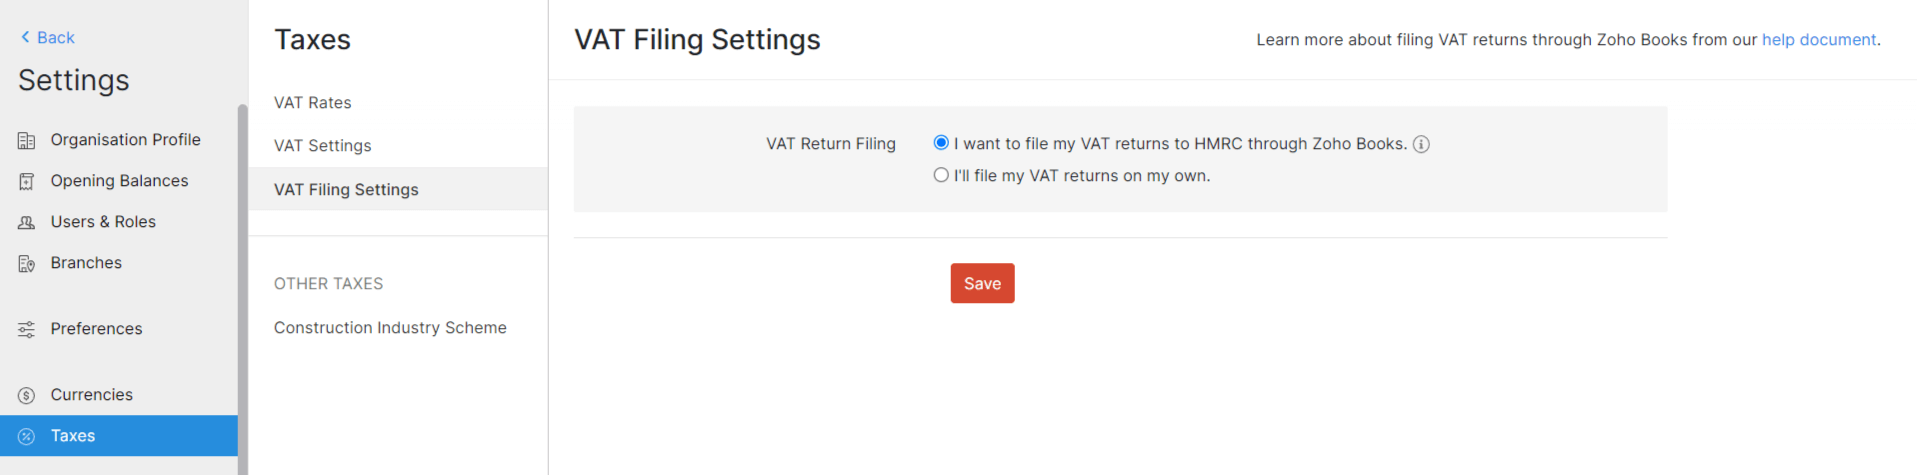1917x475 pixels.
Task: Click the Users & Roles icon
Action: (x=27, y=223)
